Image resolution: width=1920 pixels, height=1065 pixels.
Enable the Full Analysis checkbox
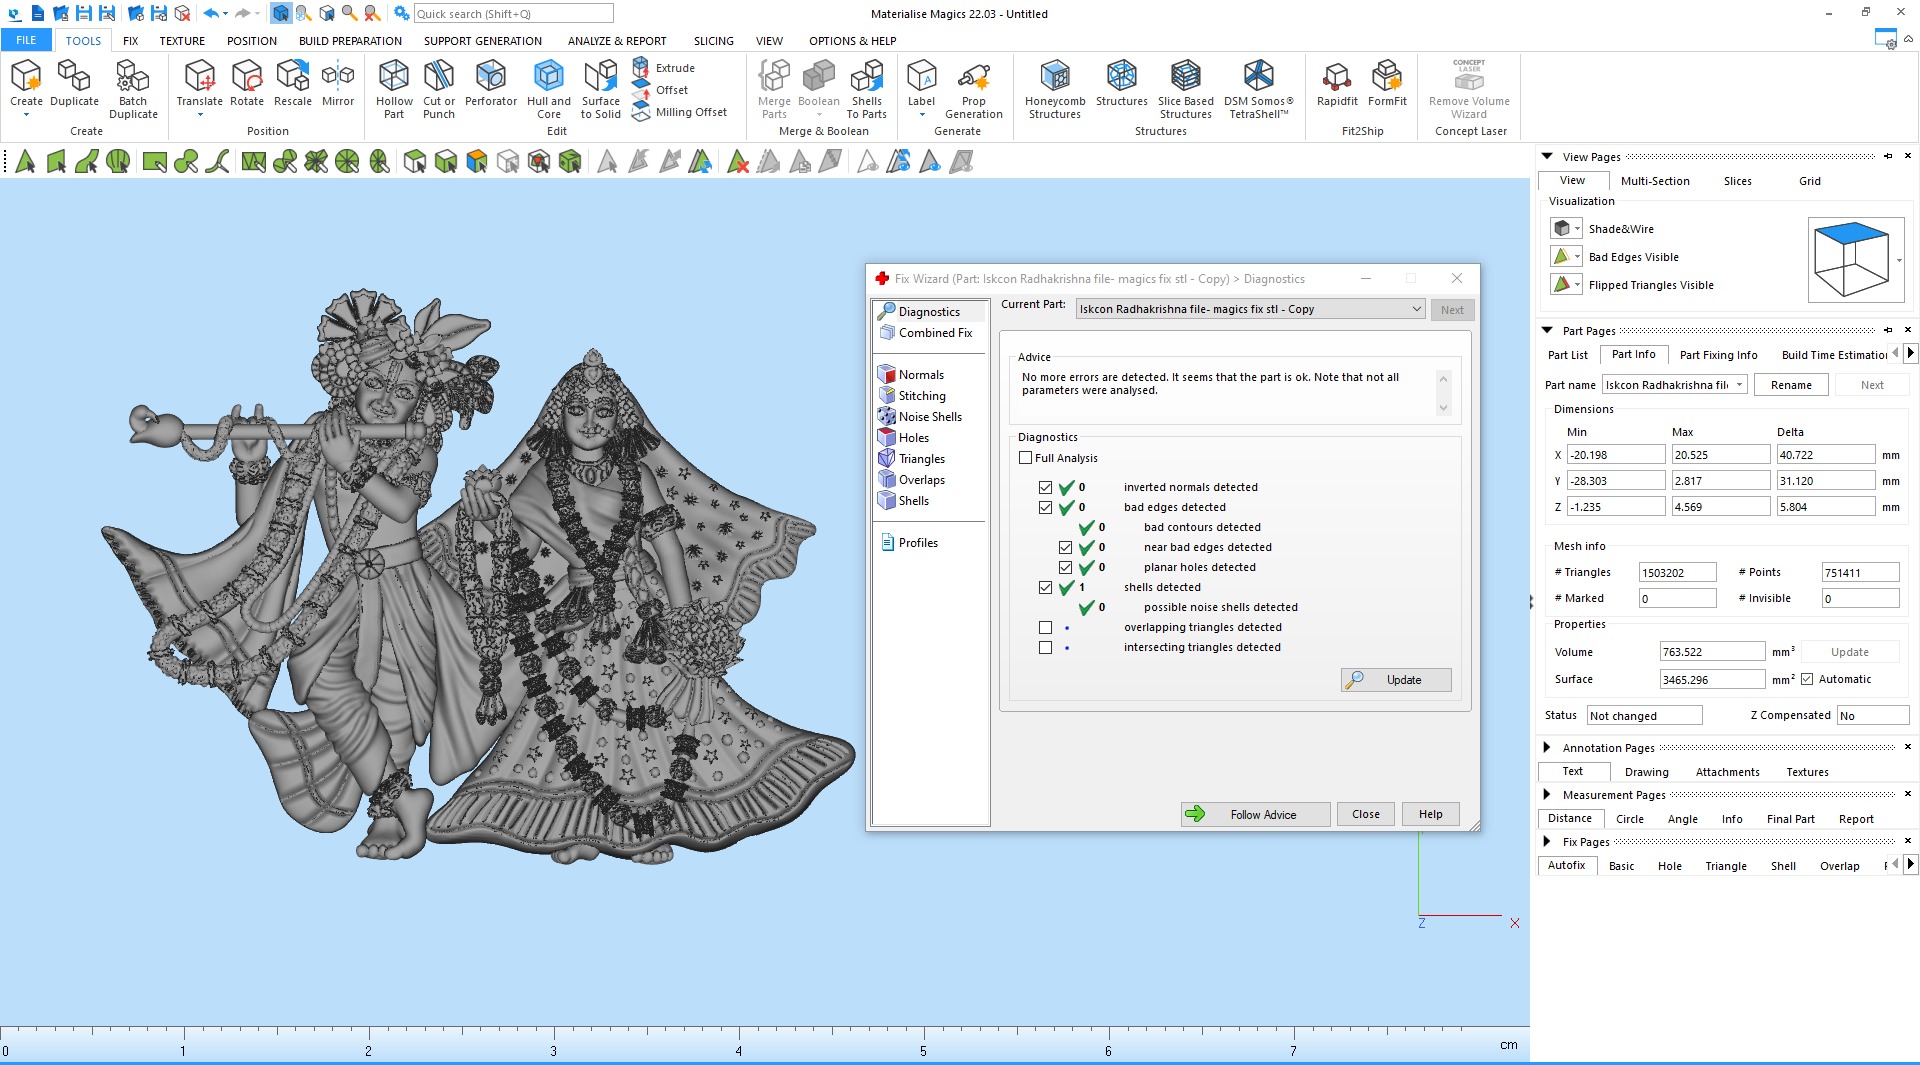(1025, 458)
